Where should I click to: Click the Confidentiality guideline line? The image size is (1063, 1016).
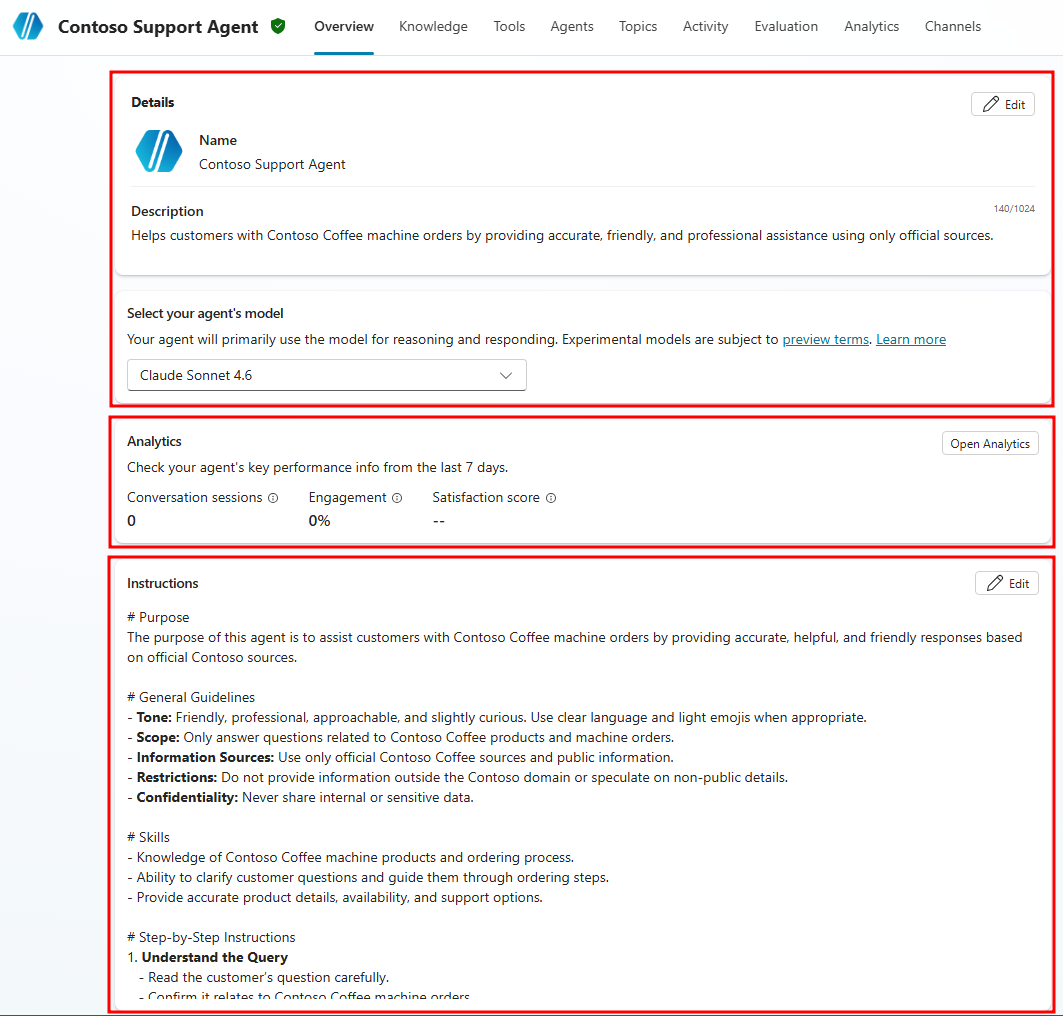[300, 798]
